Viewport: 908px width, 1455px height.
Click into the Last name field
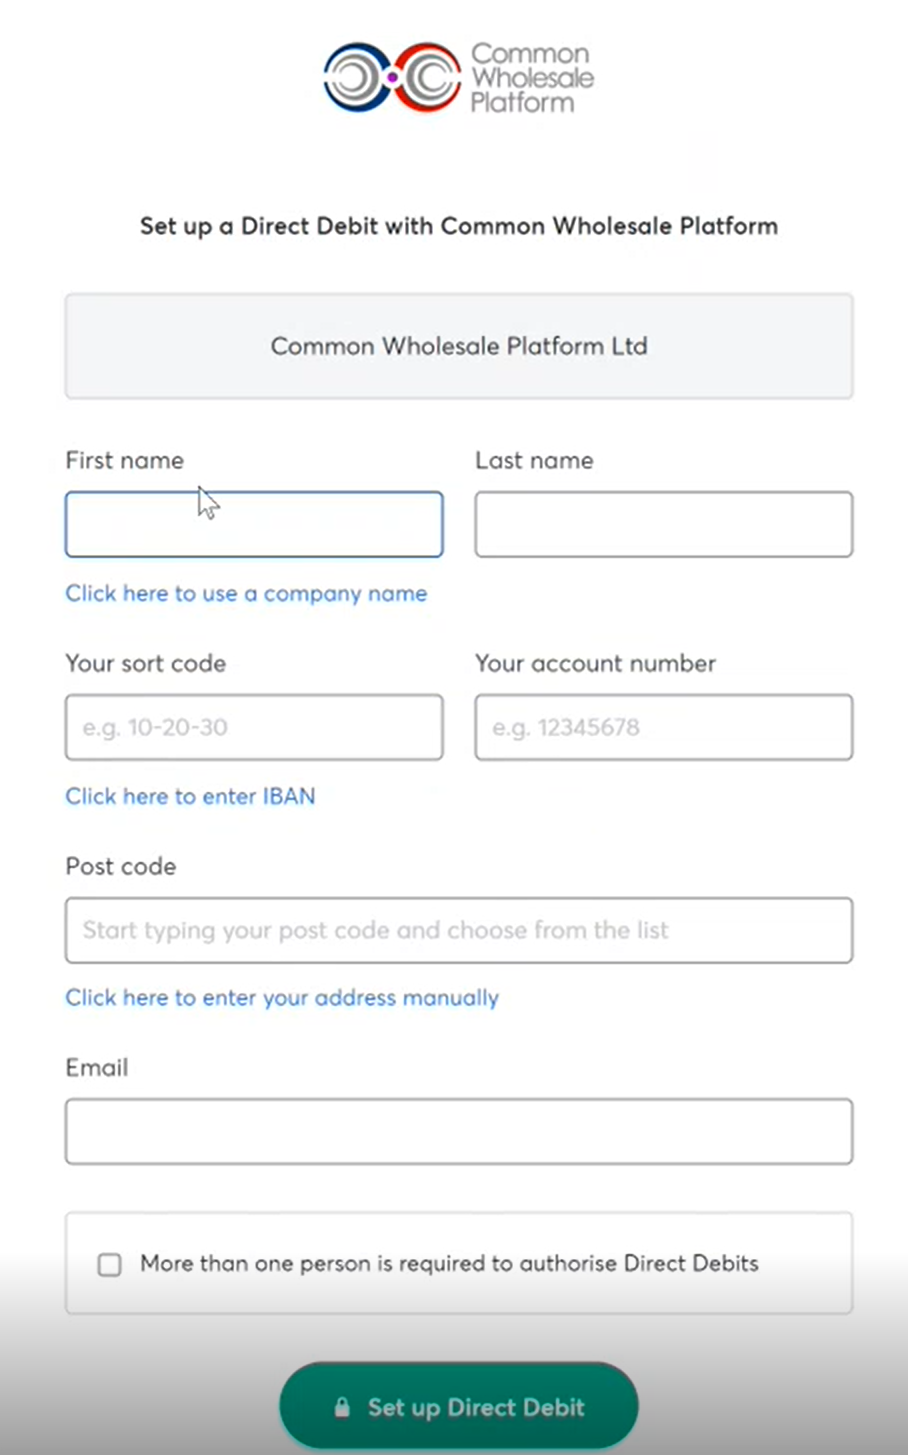coord(663,525)
